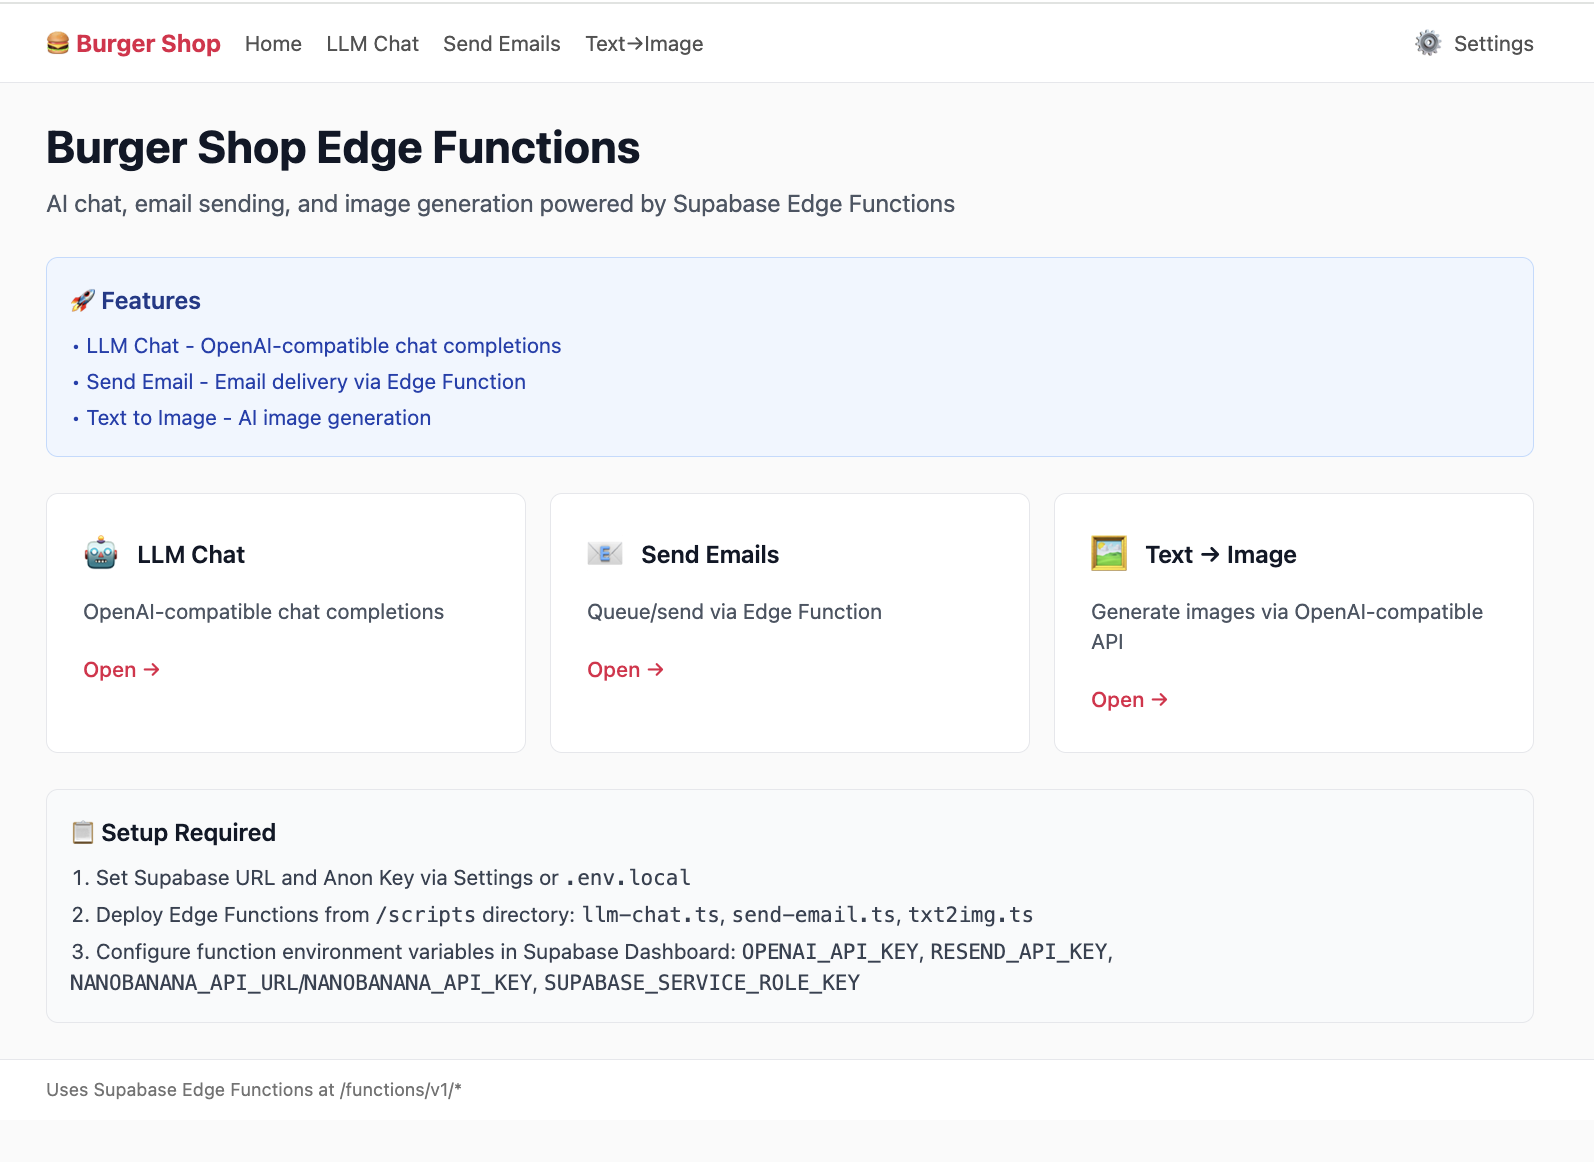Image resolution: width=1594 pixels, height=1162 pixels.
Task: Click the picture icon on Text → Image card
Action: pyautogui.click(x=1109, y=554)
